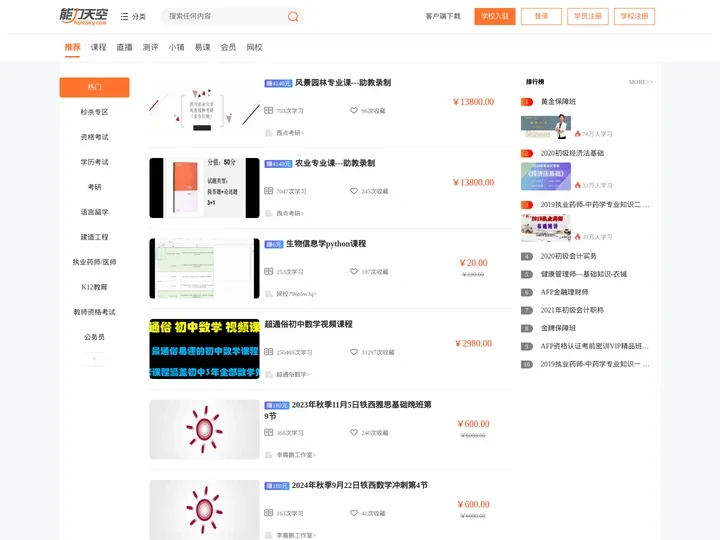
Task: Select the 考研 sidebar category
Action: click(95, 187)
